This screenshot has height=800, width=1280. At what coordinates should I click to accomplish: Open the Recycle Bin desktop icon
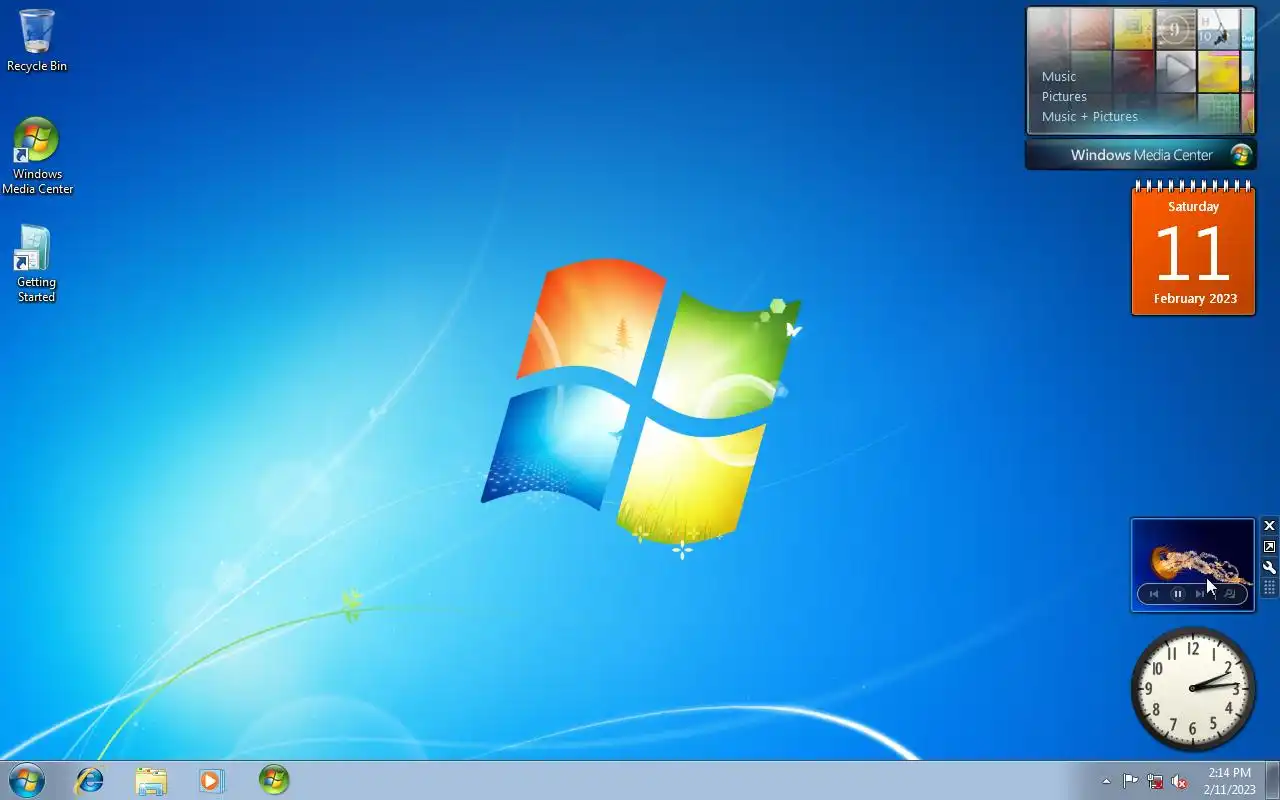37,41
